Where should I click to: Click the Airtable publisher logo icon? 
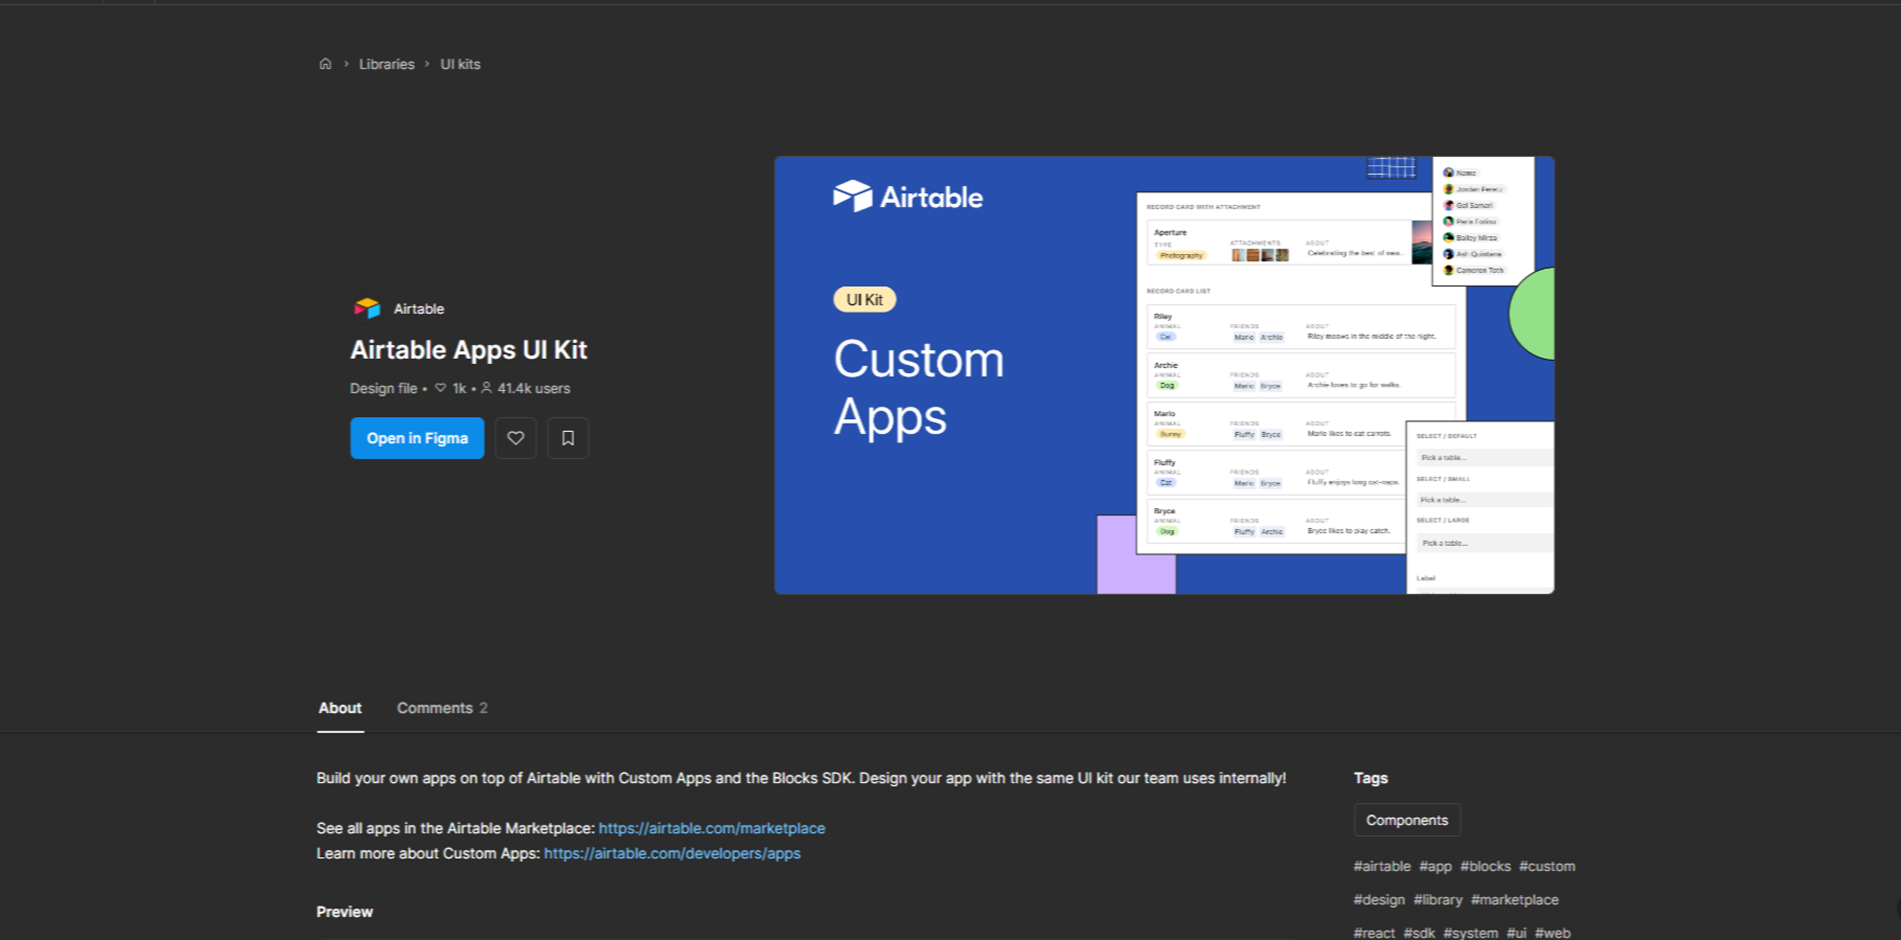tap(367, 308)
